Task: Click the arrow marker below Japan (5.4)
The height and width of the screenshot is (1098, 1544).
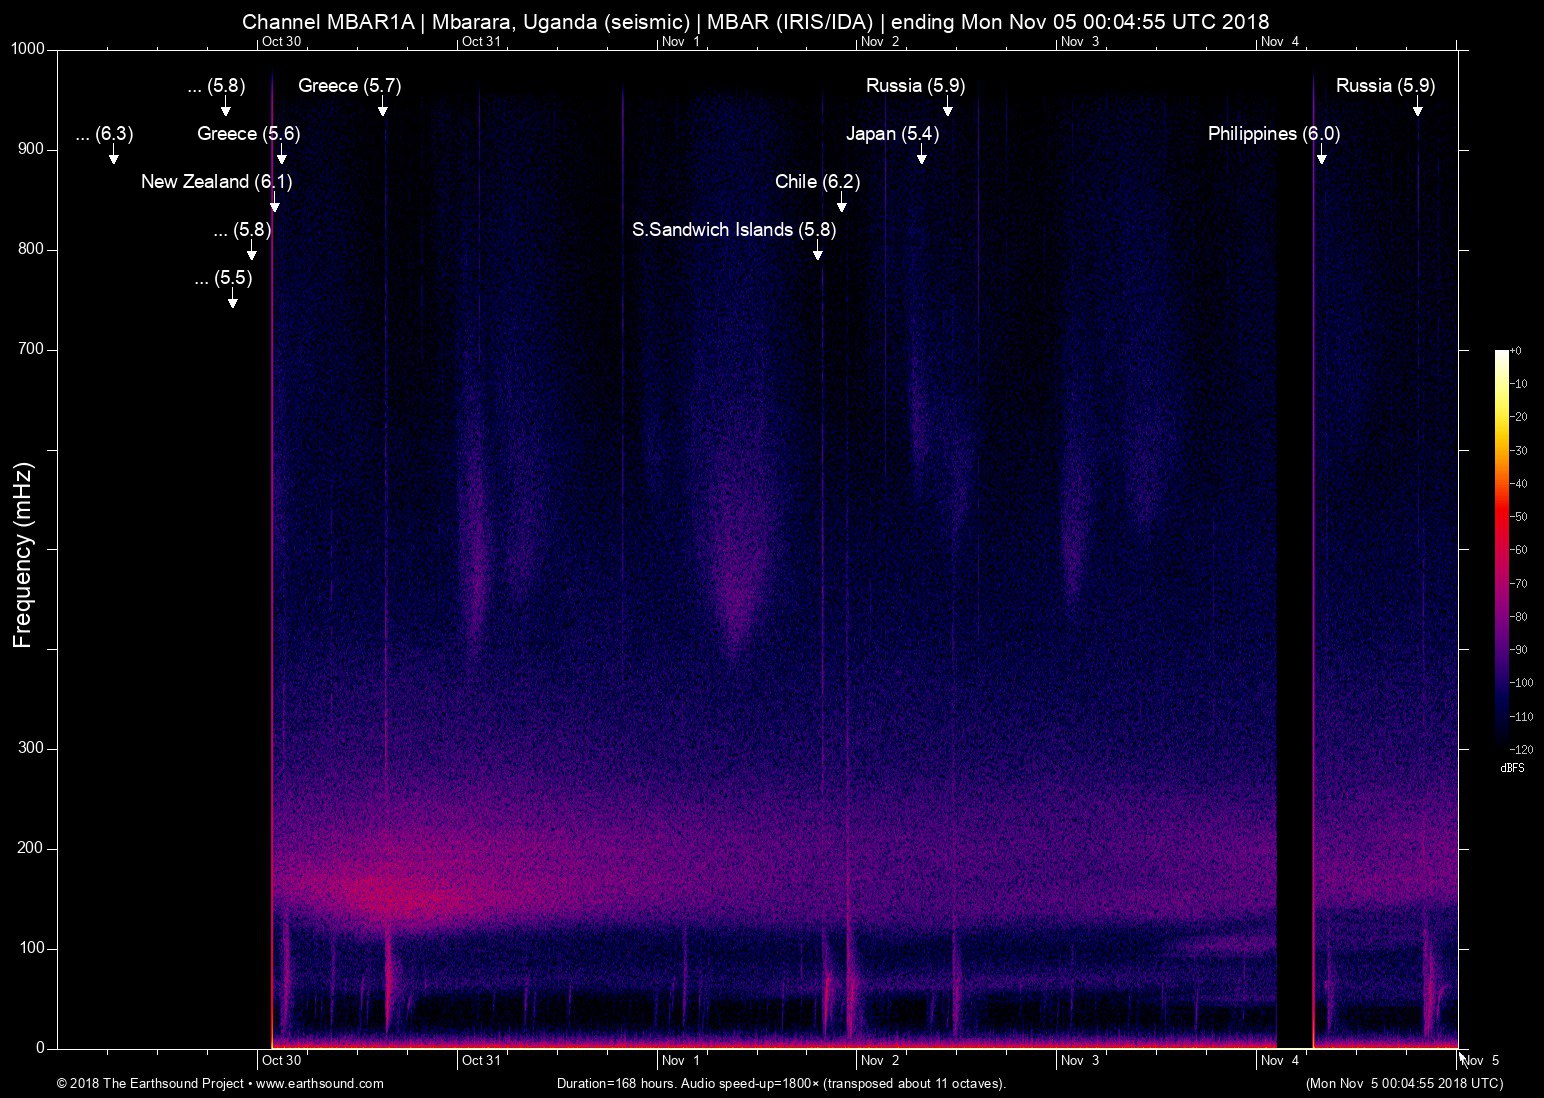Action: point(922,158)
